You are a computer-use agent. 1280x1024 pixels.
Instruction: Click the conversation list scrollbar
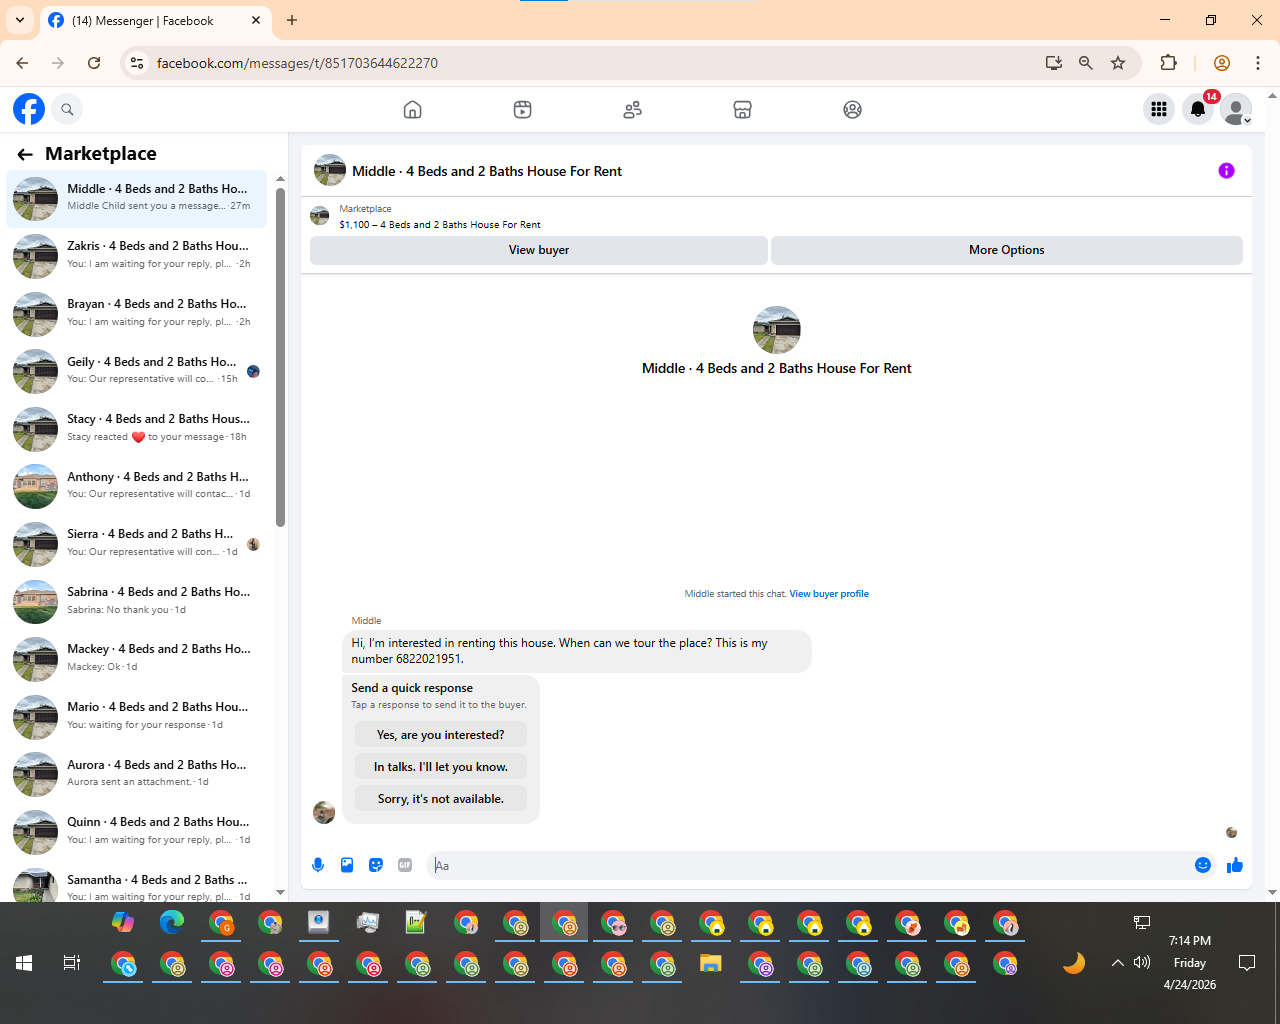tap(281, 357)
